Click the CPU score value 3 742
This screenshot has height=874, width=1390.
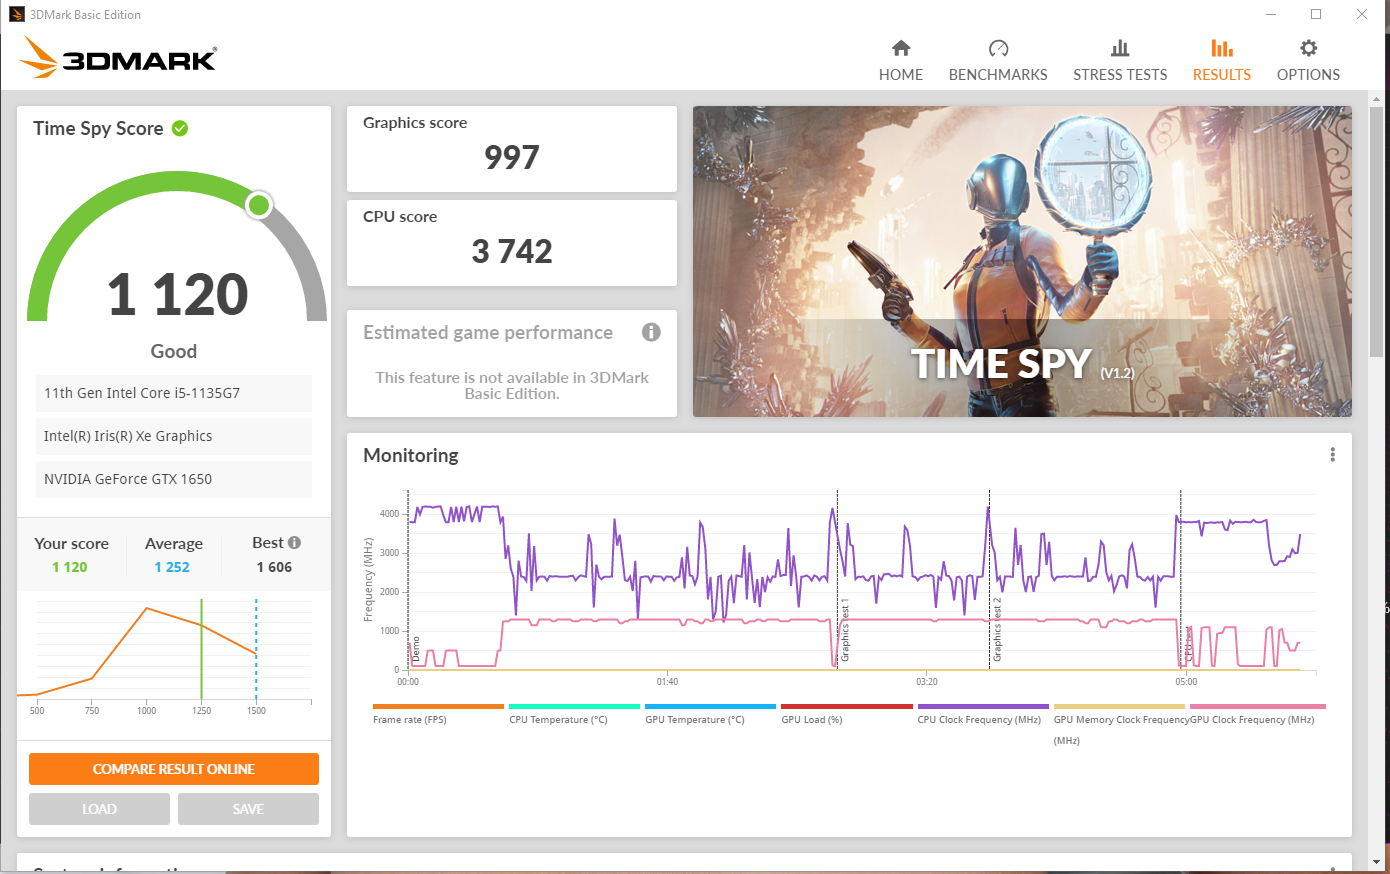[x=512, y=251]
